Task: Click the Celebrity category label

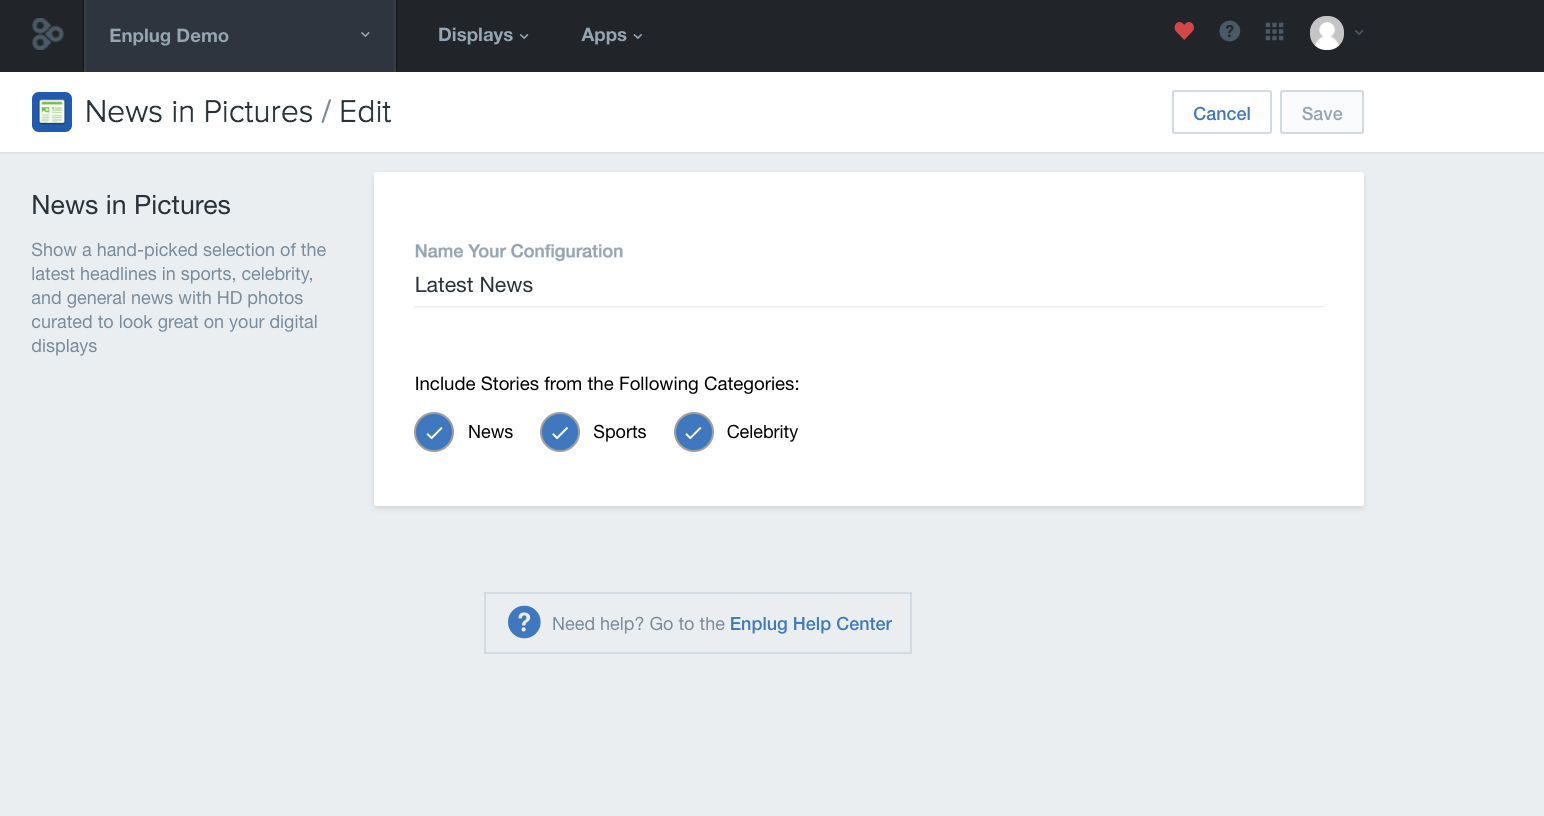Action: 762,432
